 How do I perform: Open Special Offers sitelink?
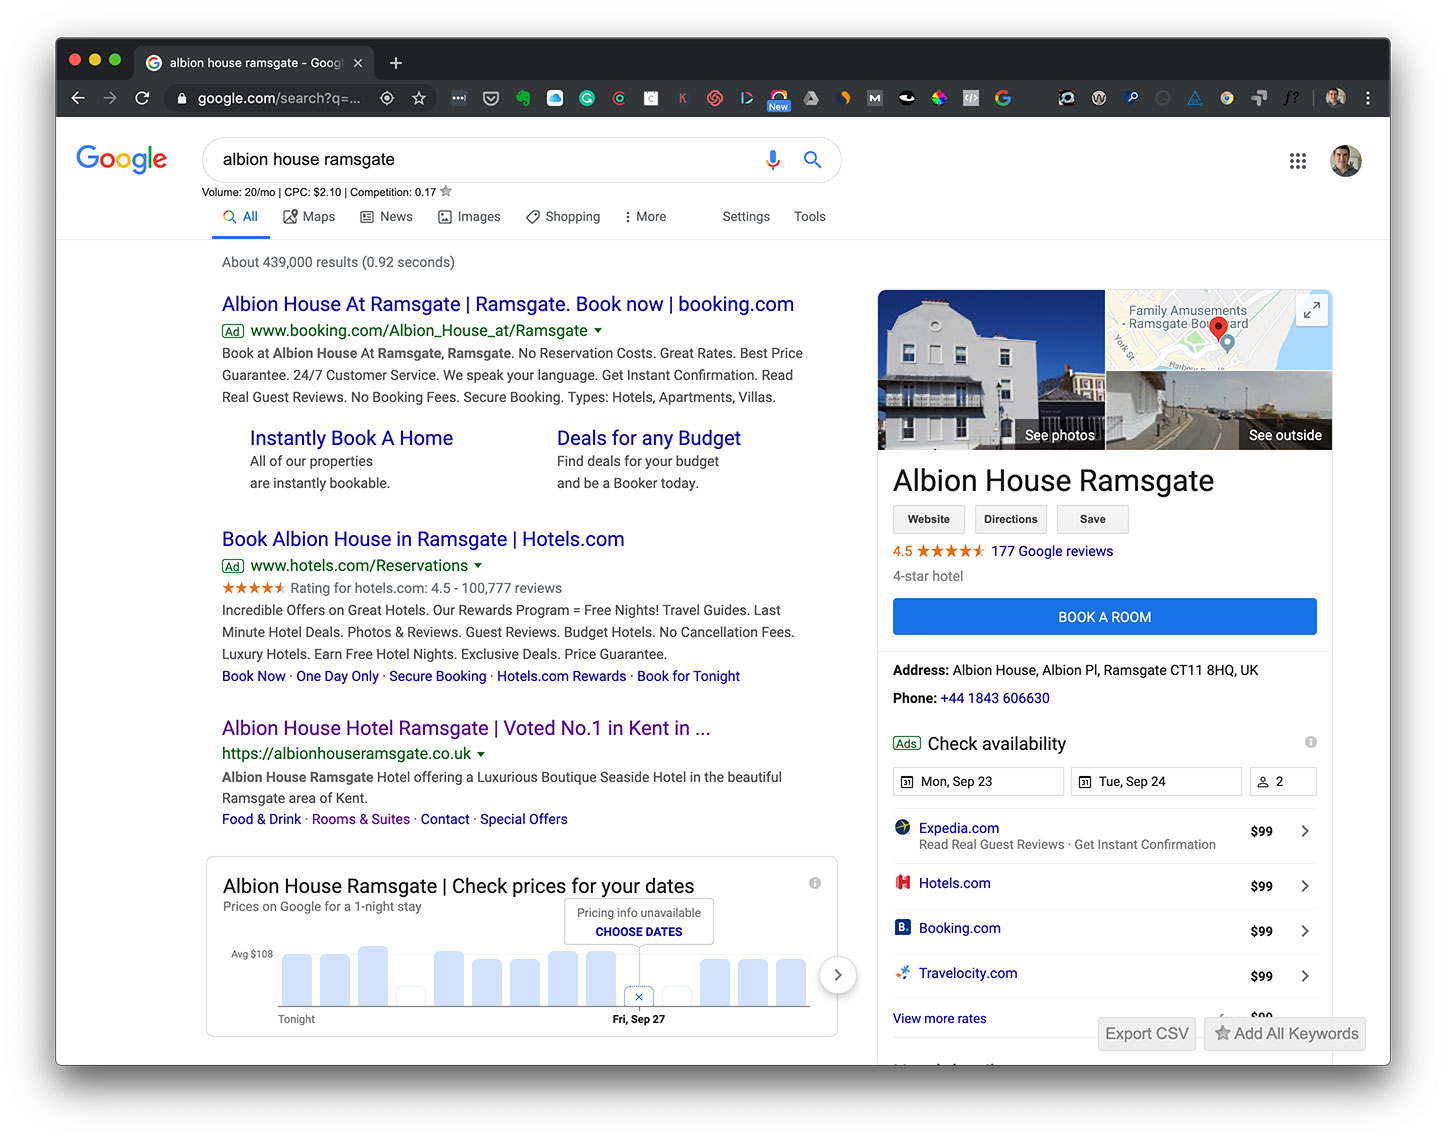524,820
